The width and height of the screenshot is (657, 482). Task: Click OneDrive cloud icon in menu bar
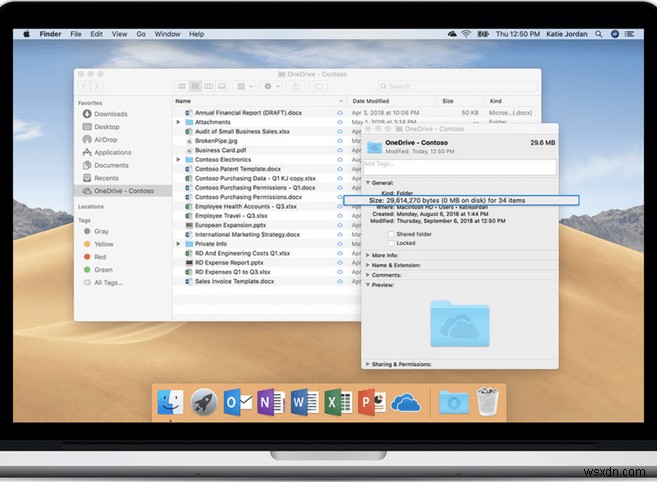tap(452, 34)
